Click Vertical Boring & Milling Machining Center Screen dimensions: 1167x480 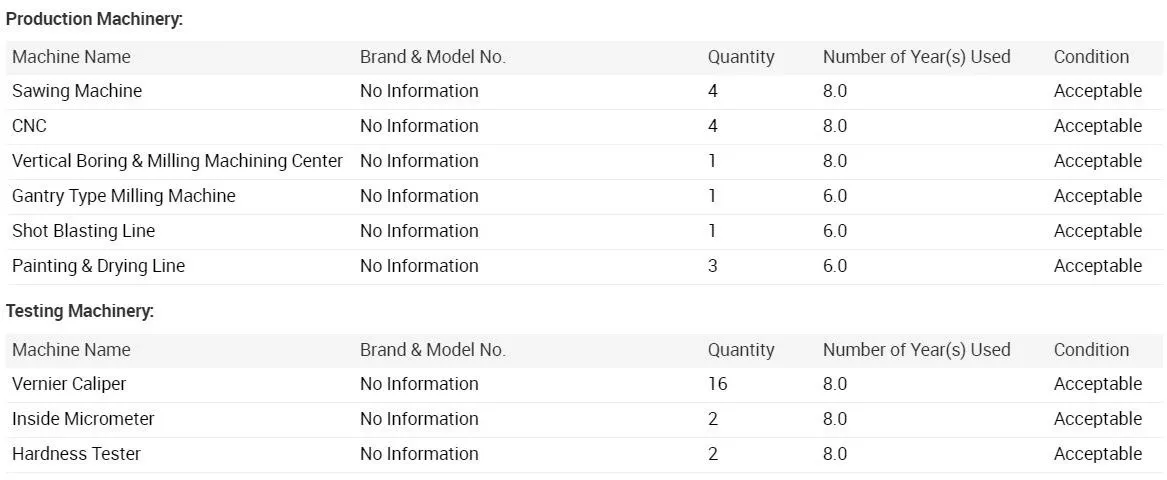click(177, 161)
